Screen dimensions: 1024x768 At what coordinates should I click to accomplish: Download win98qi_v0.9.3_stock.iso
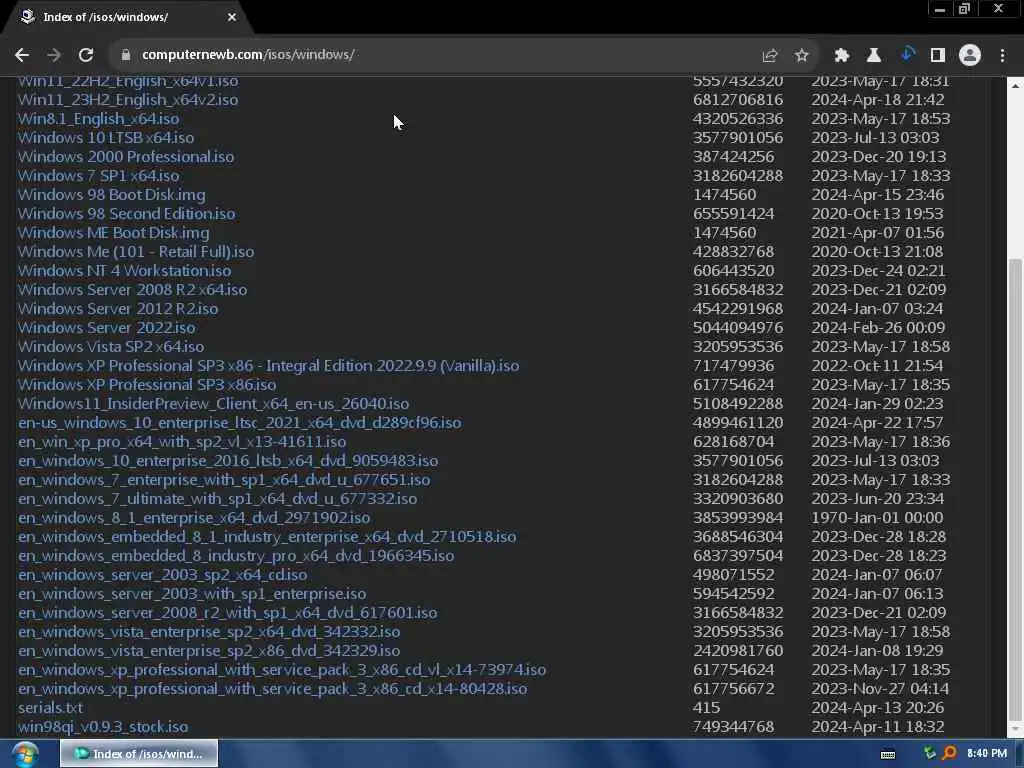(103, 726)
